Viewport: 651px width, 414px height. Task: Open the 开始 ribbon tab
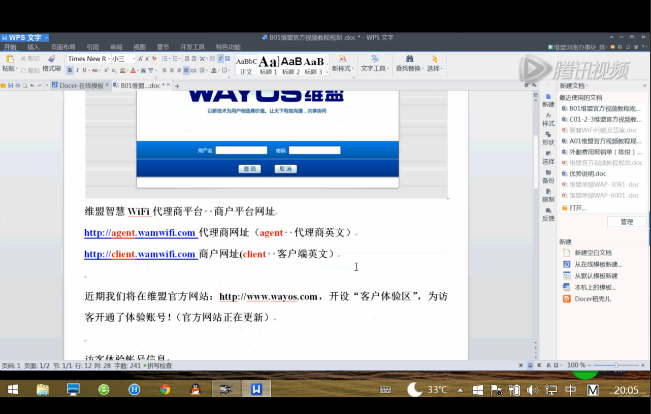pyautogui.click(x=10, y=47)
